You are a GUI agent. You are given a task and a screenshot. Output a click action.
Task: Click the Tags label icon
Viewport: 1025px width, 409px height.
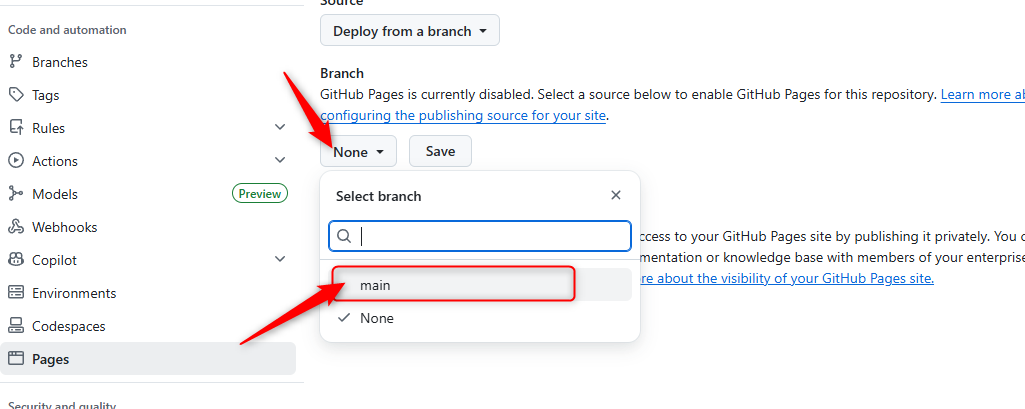click(15, 95)
